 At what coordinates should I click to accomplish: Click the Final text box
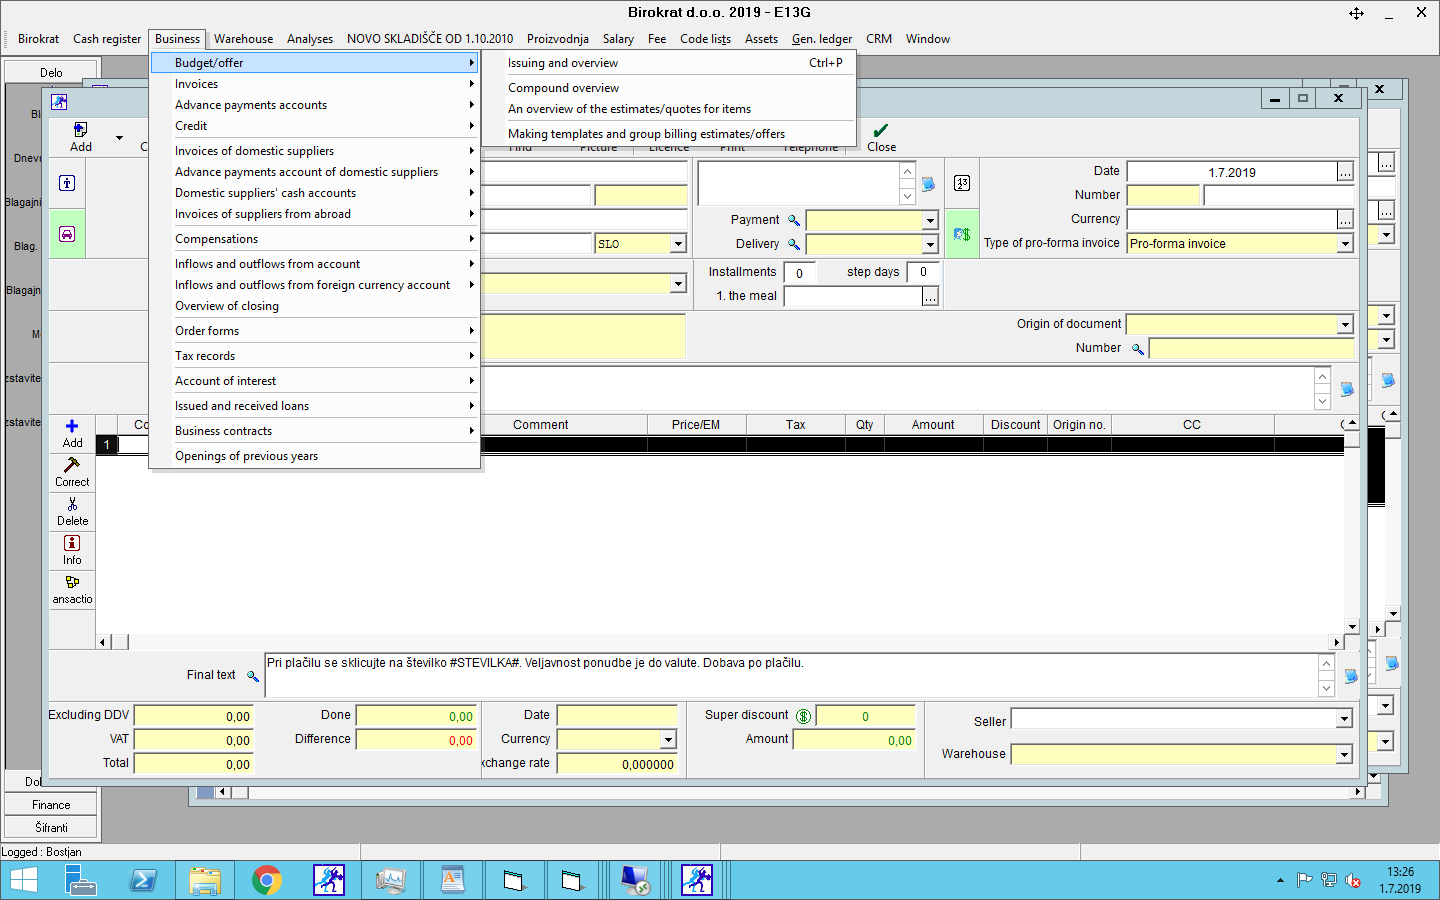tap(791, 675)
